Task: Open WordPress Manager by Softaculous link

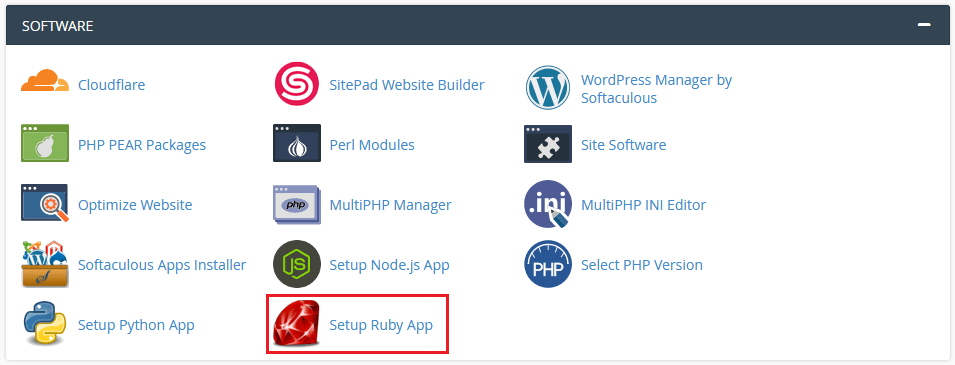Action: coord(657,89)
